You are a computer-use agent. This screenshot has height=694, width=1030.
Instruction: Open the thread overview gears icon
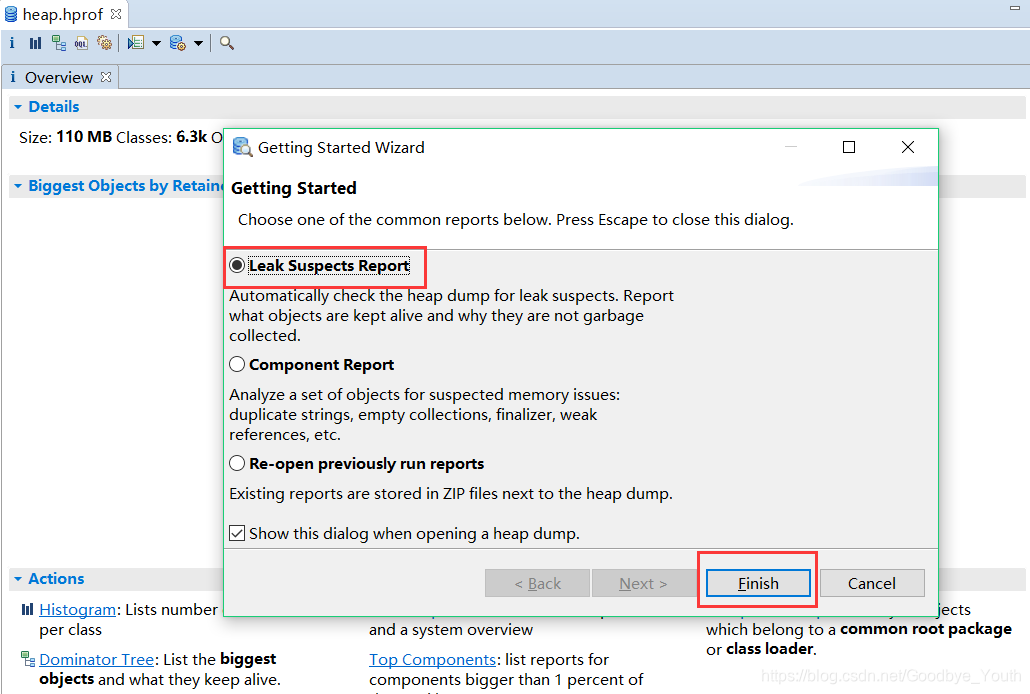point(104,43)
